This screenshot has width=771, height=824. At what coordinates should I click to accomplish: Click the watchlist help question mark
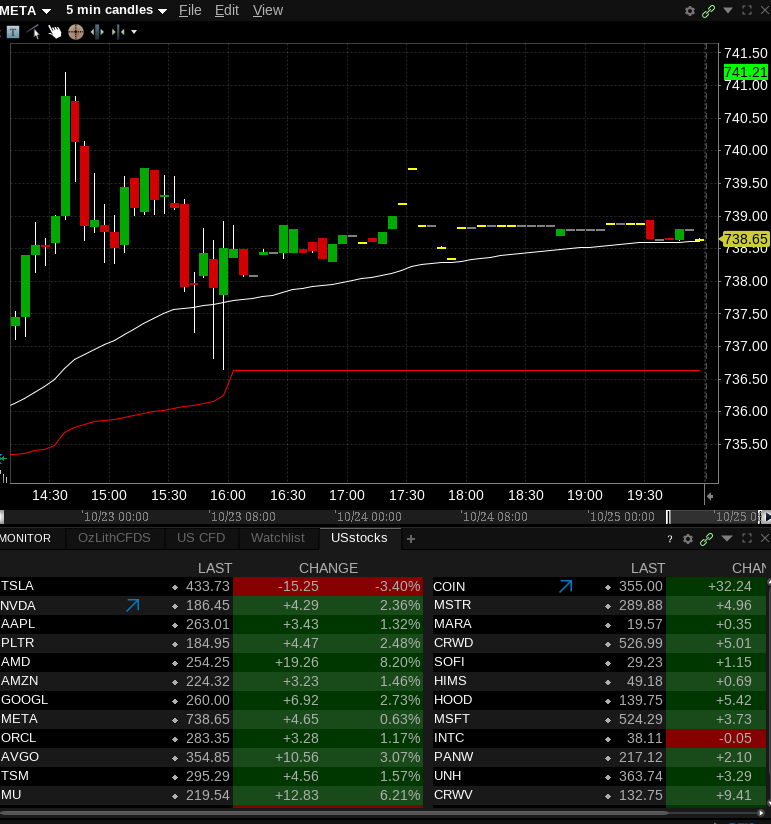click(x=670, y=539)
